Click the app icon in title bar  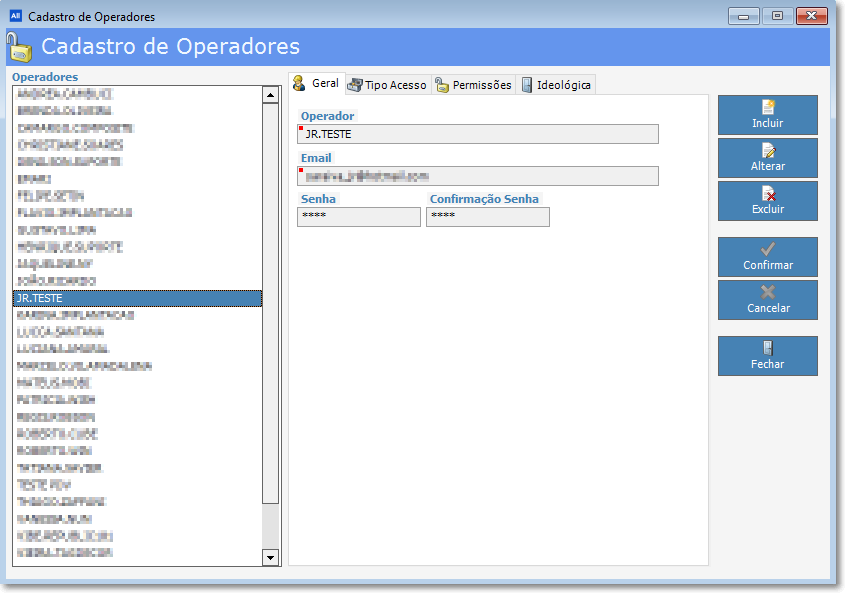pyautogui.click(x=14, y=17)
